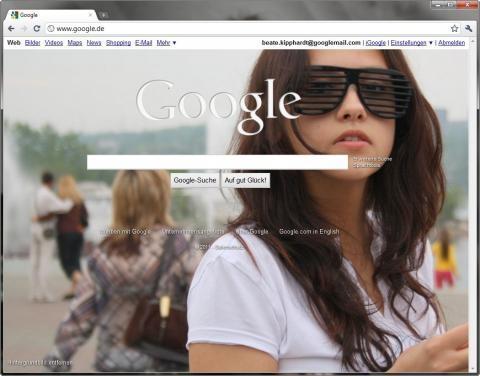The height and width of the screenshot is (376, 480).
Task: Click the Hintergrundbild entfernen link at bottom left
Action: click(x=40, y=363)
